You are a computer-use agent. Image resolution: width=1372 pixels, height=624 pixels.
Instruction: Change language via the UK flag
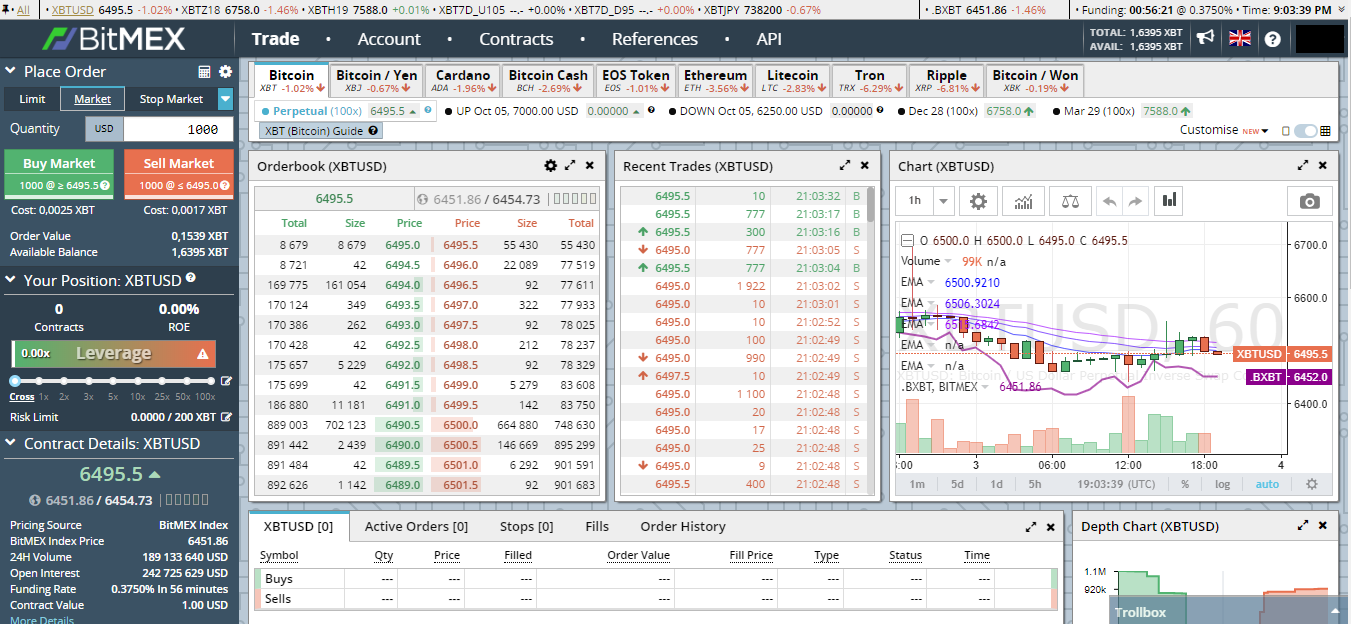click(1240, 38)
